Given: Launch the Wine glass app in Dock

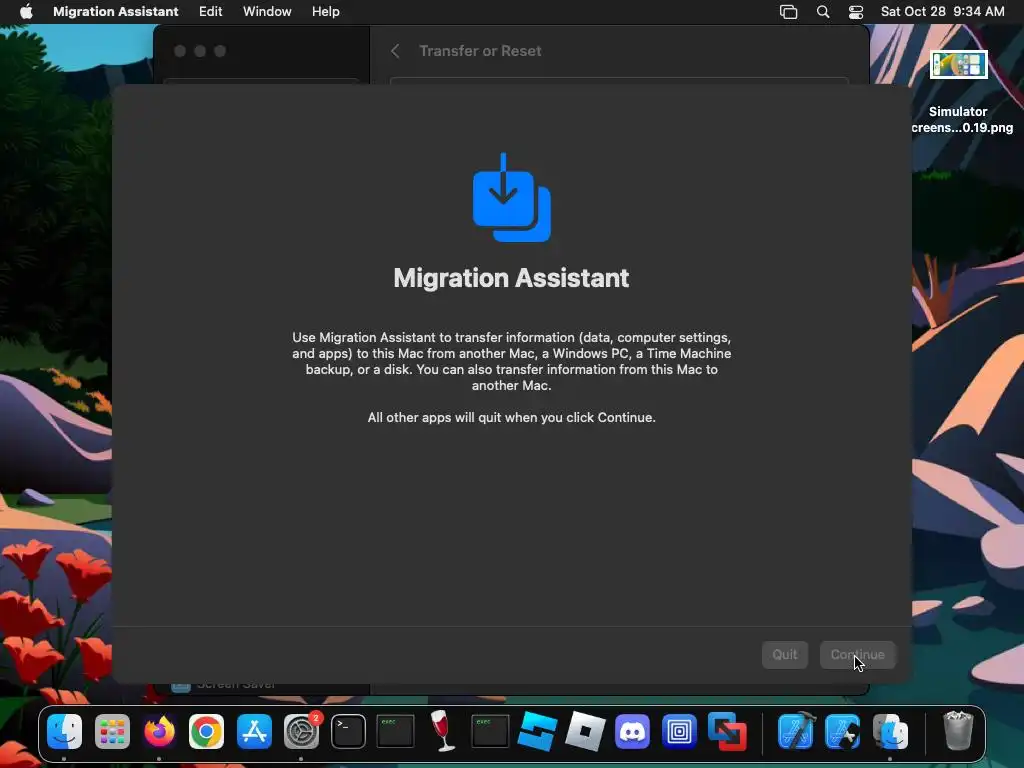Looking at the screenshot, I should [x=442, y=731].
